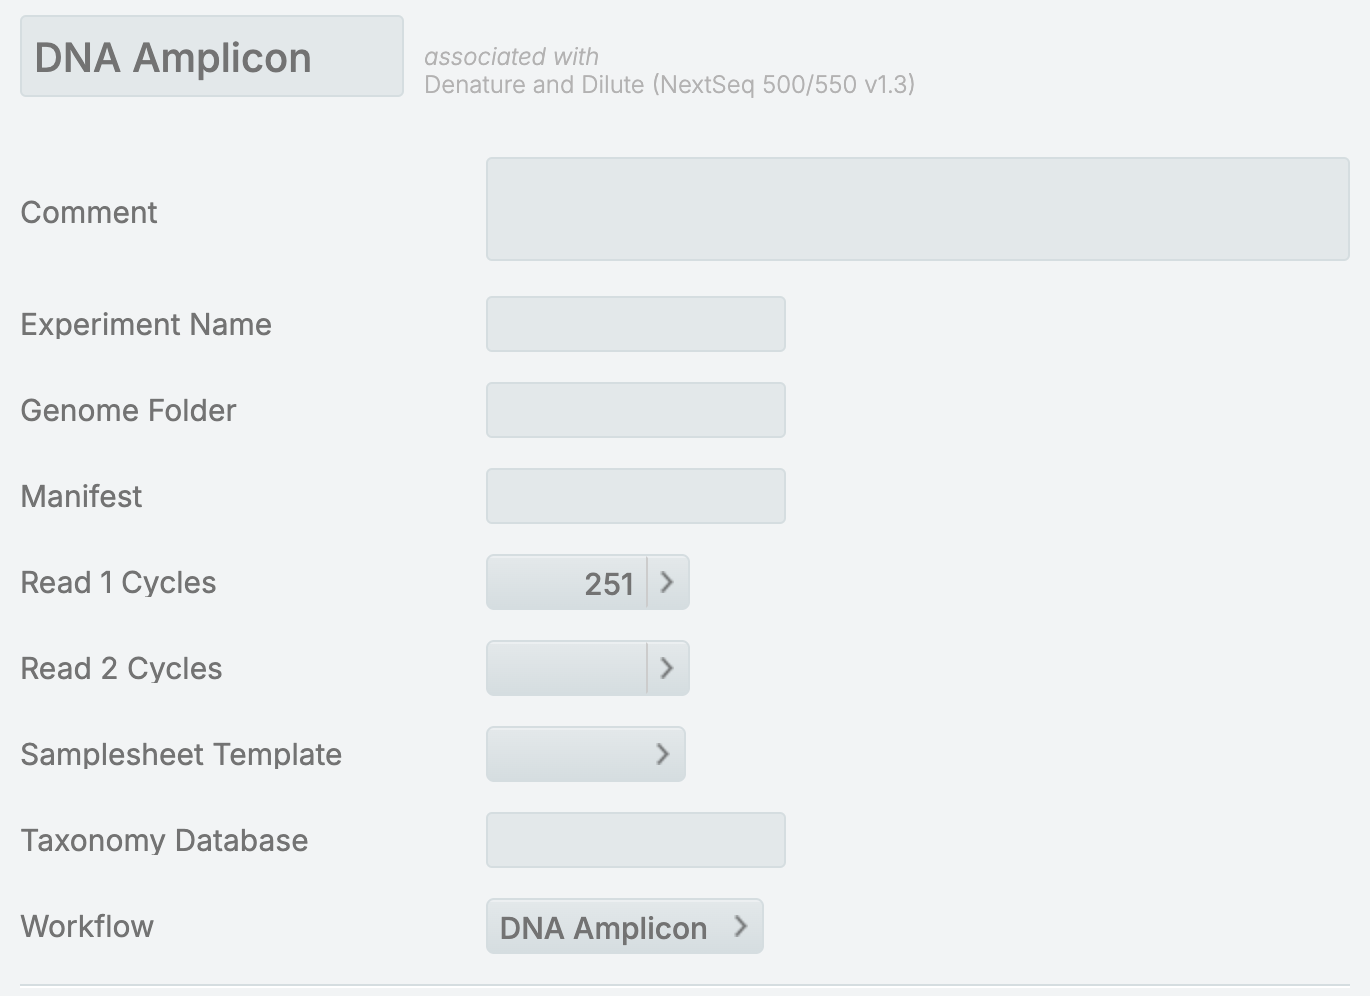Click the Samplesheet Template label text
The width and height of the screenshot is (1370, 996).
click(x=181, y=754)
